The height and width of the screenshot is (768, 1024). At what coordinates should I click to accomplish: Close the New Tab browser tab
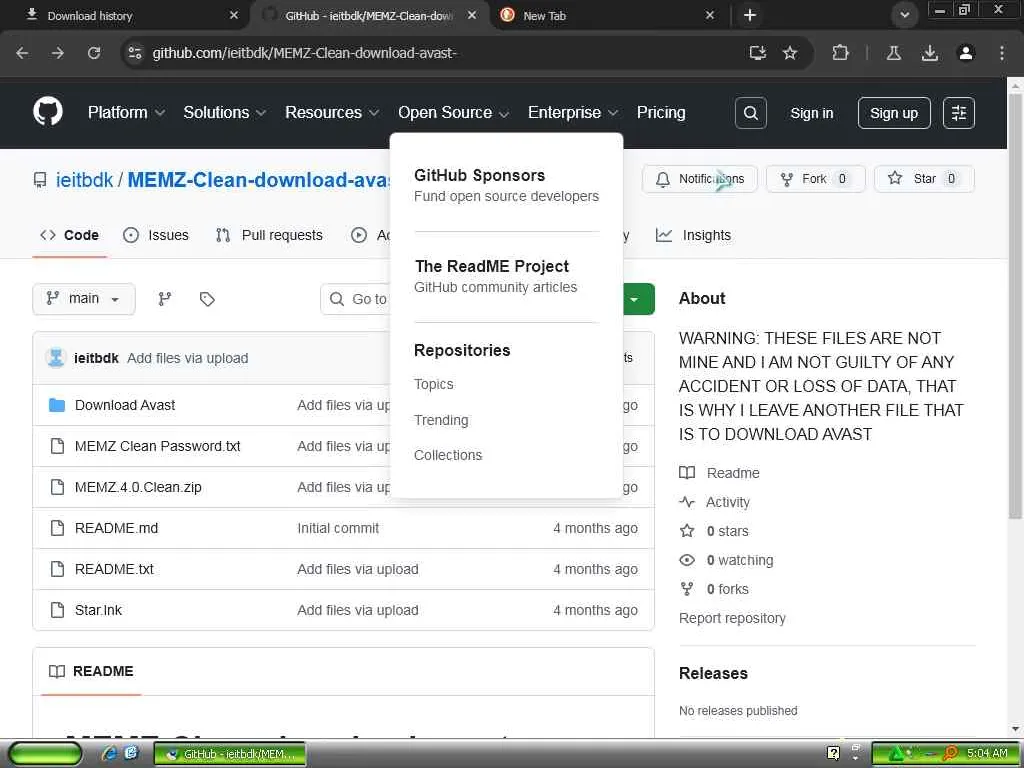[x=710, y=15]
